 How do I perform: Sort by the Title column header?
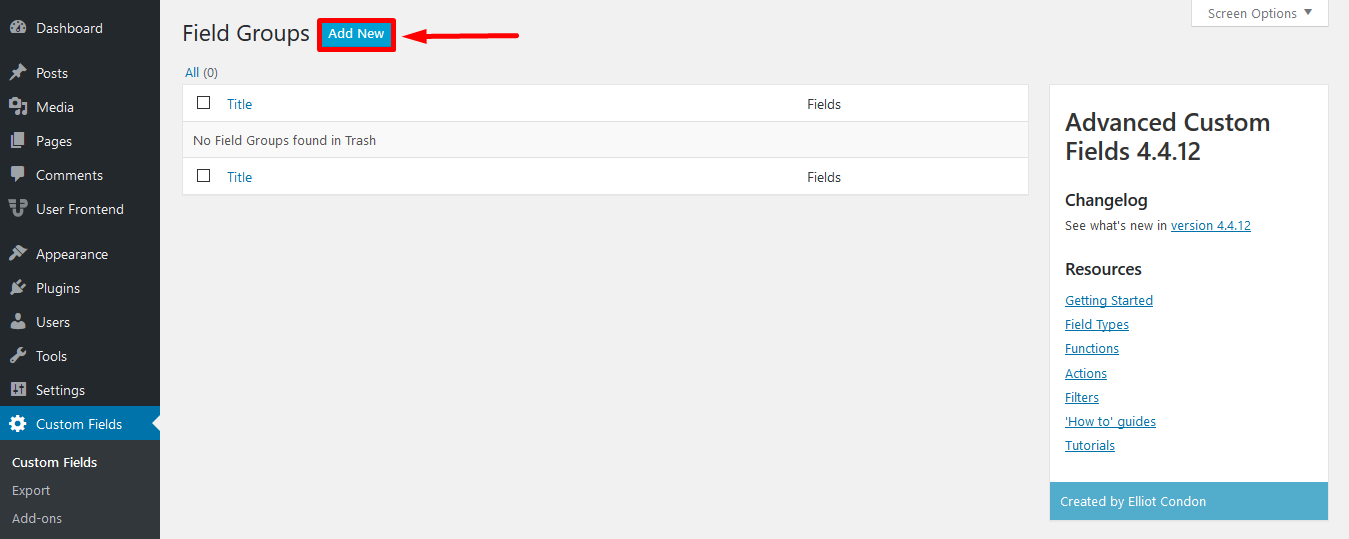pyautogui.click(x=239, y=104)
